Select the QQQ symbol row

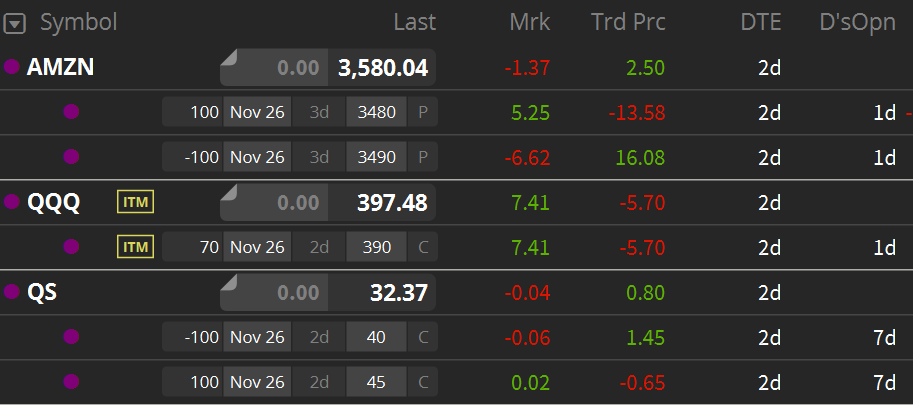(456, 202)
